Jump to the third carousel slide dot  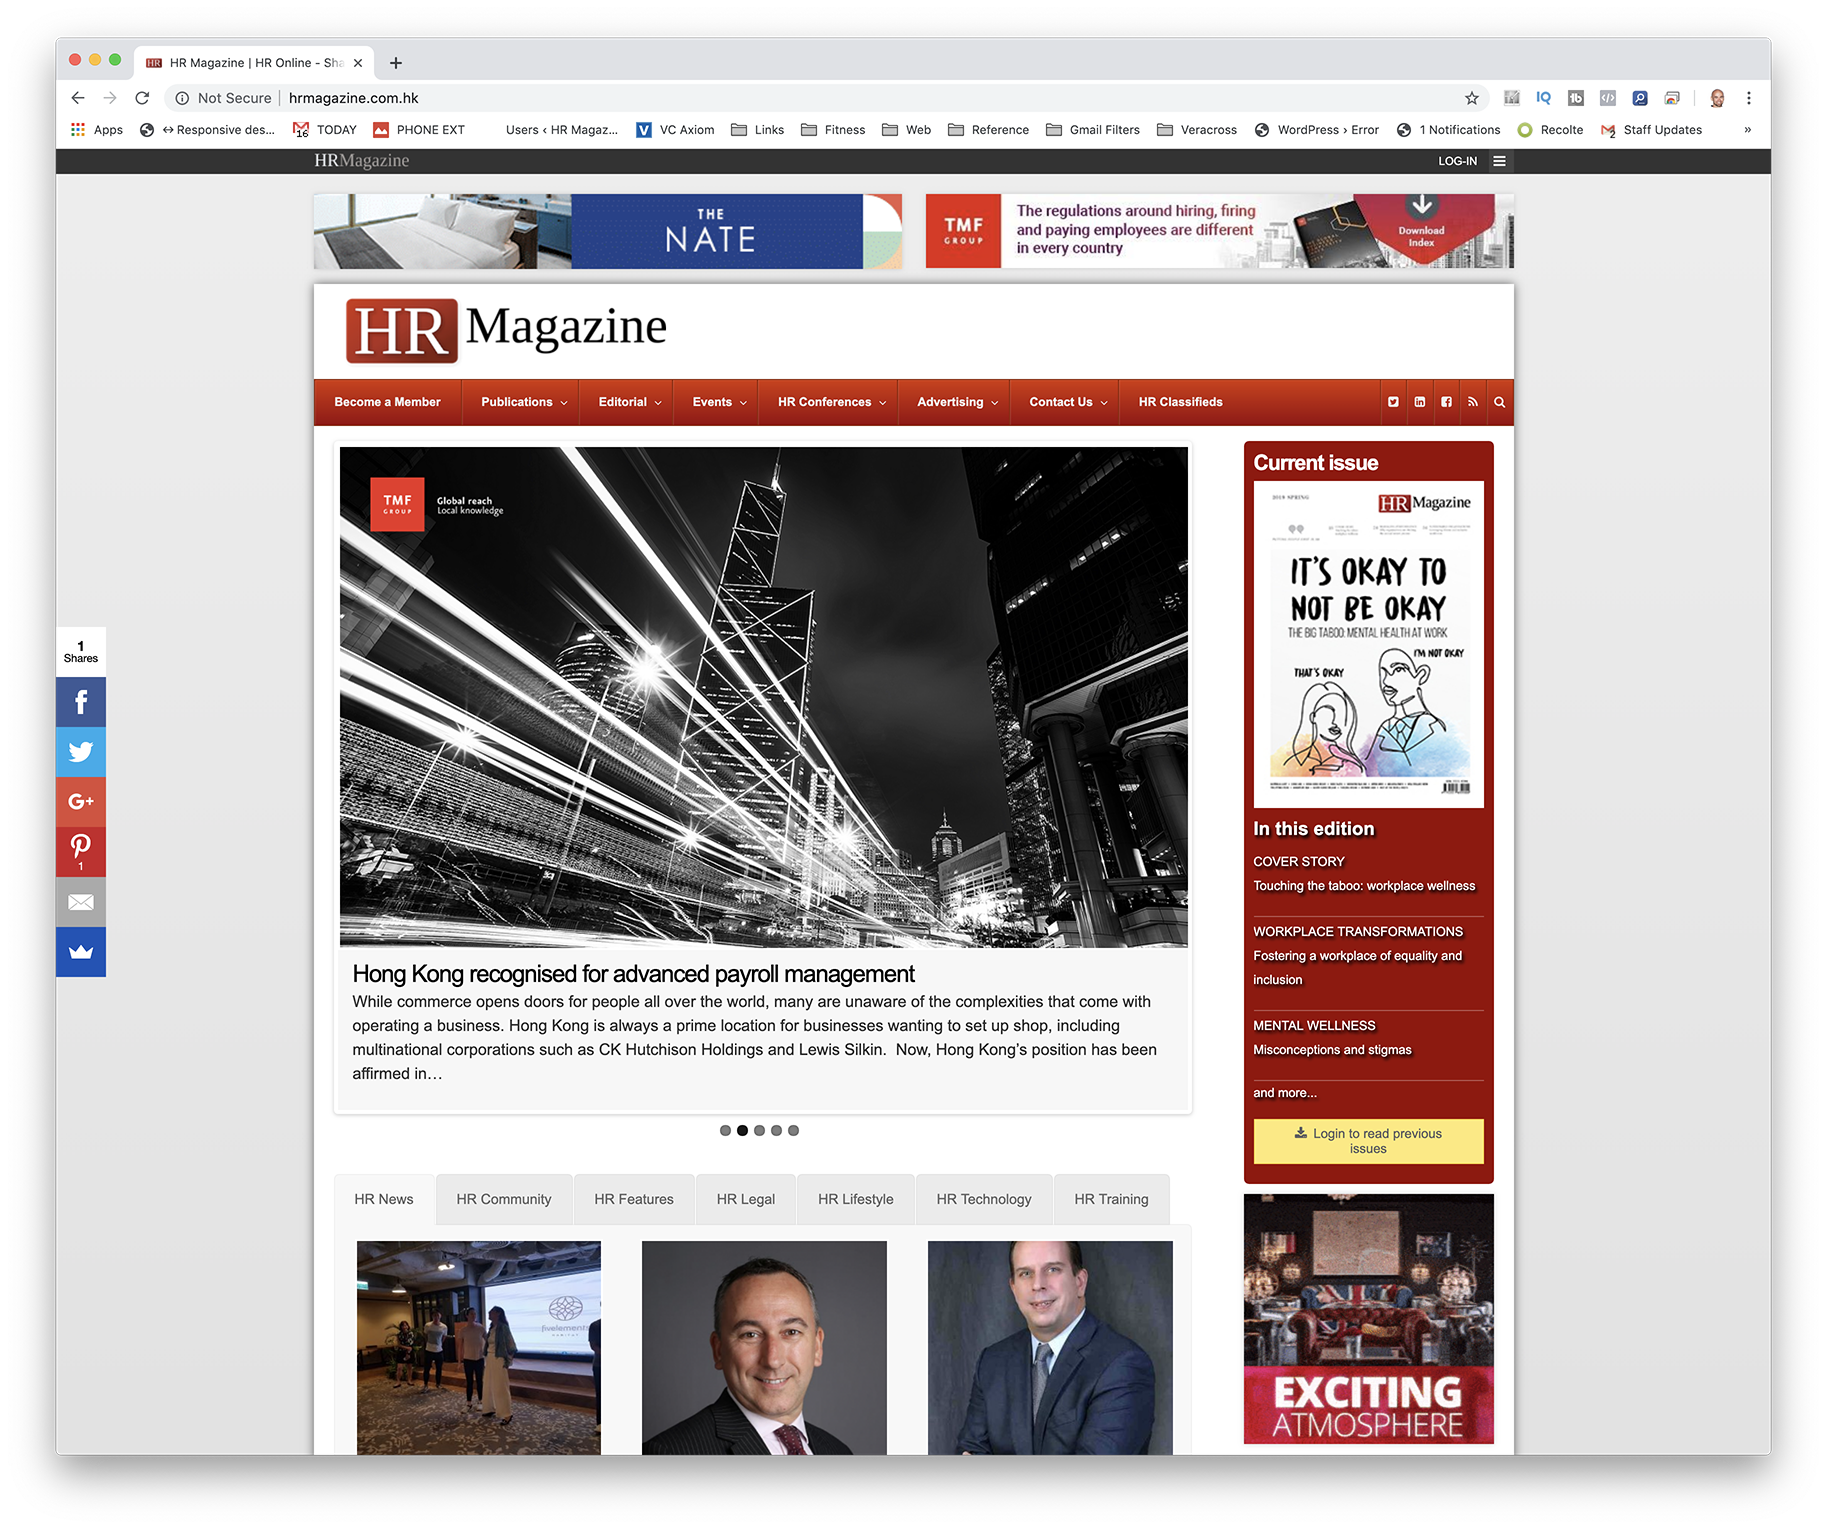point(759,1131)
